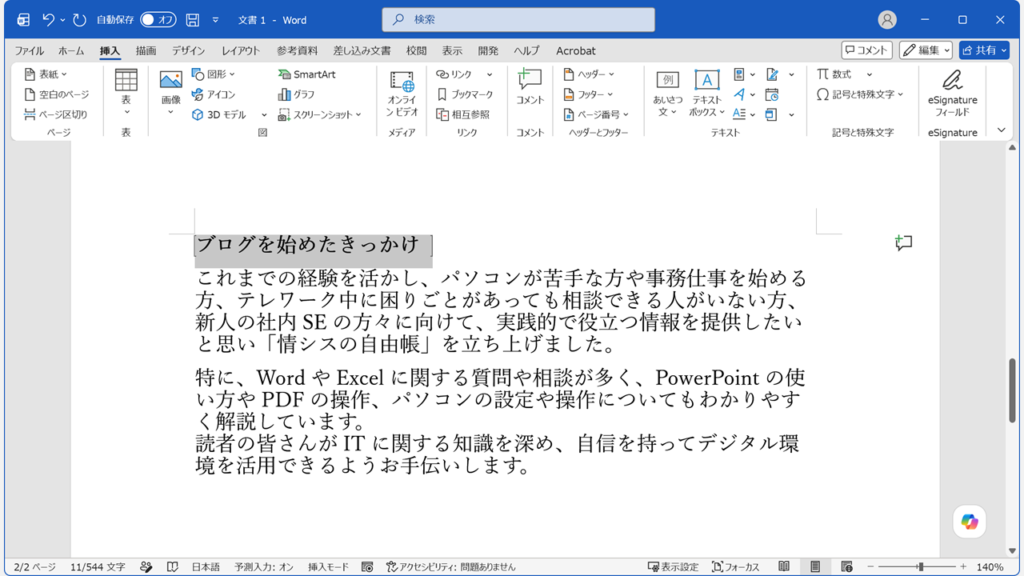Screen dimensions: 1024x576
Task: Open the 記号と特殊文字 symbol dropdown
Action: 859,95
